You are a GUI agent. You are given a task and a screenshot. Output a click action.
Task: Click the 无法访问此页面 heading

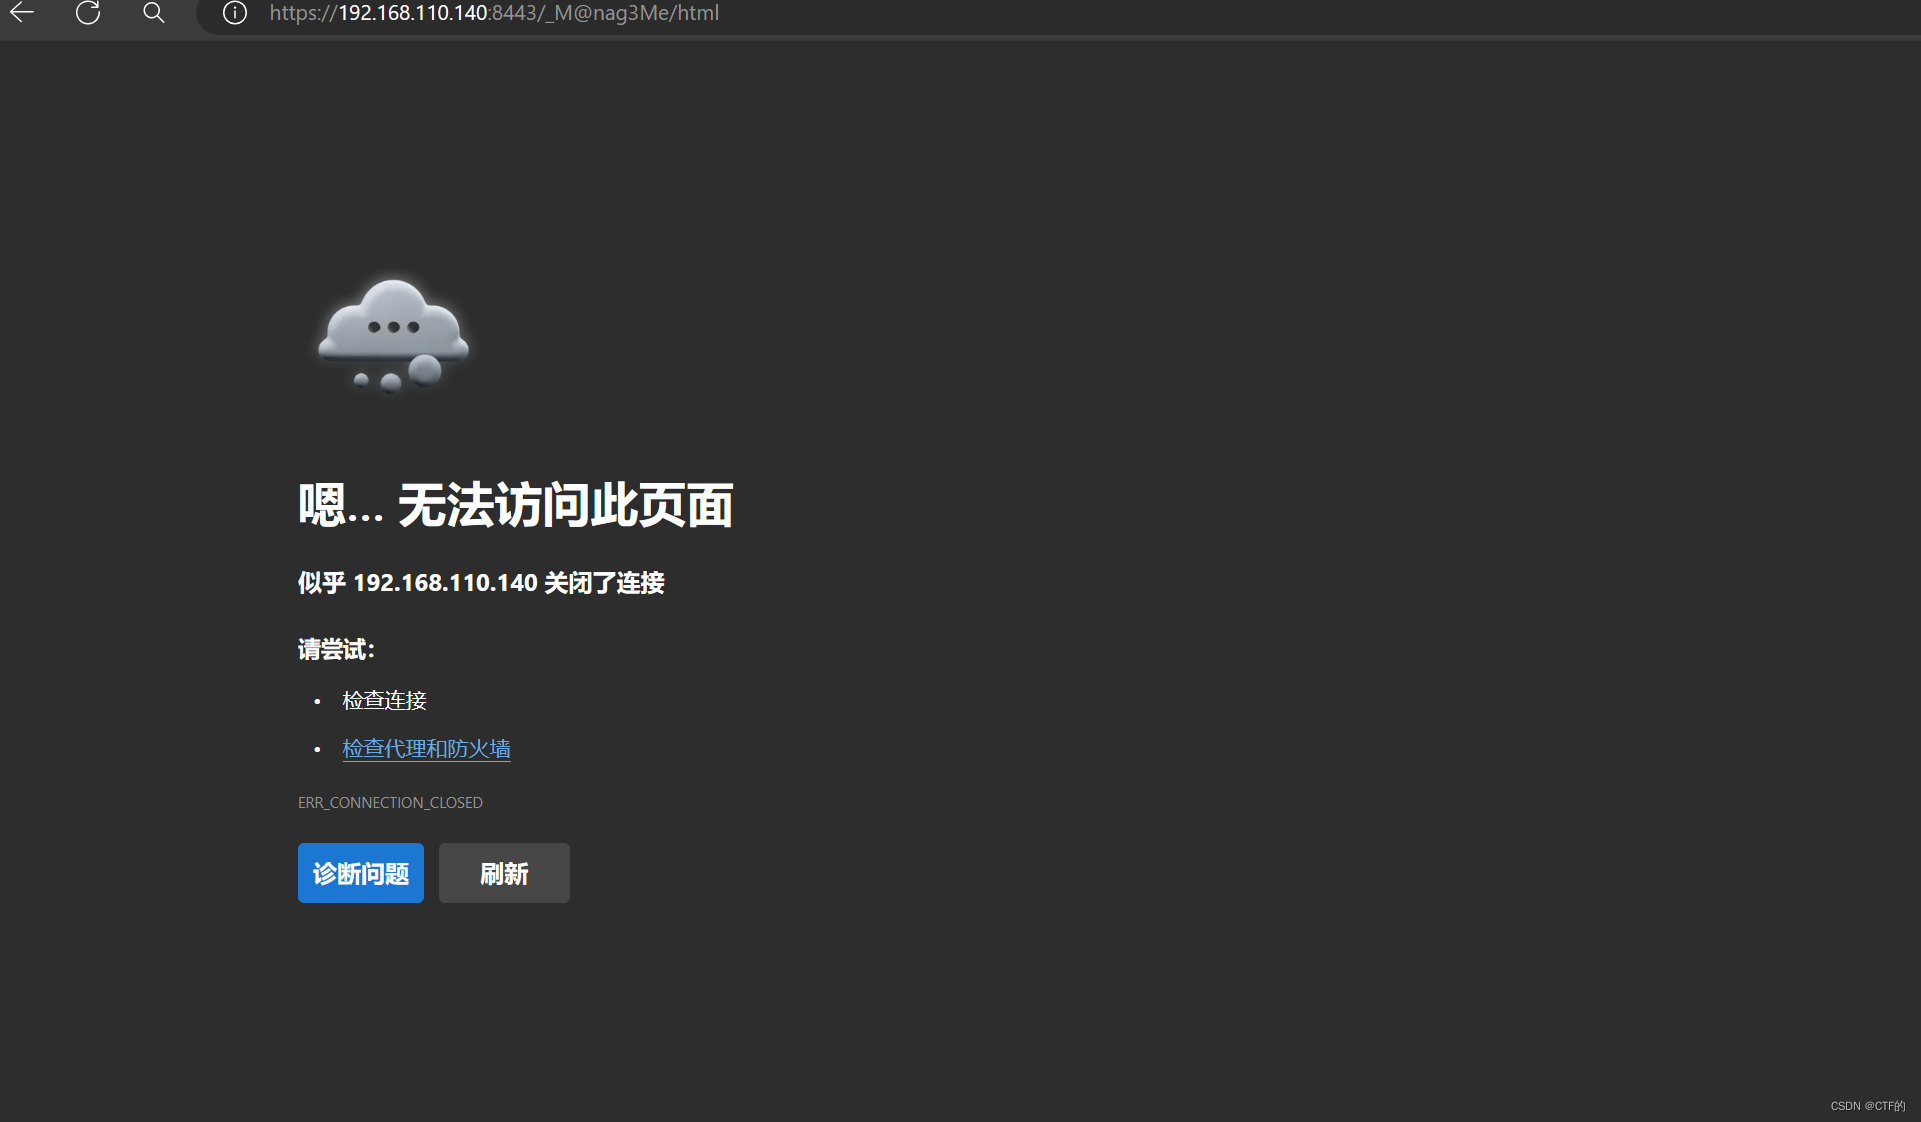(565, 505)
